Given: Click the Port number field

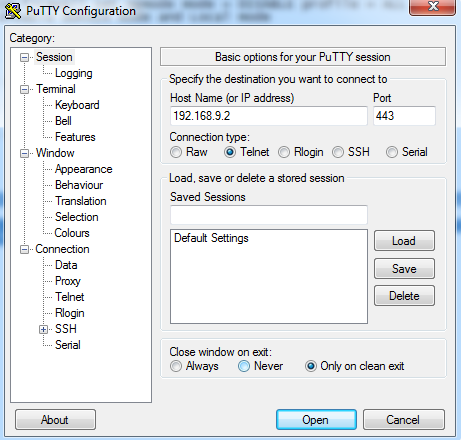Looking at the screenshot, I should [404, 116].
